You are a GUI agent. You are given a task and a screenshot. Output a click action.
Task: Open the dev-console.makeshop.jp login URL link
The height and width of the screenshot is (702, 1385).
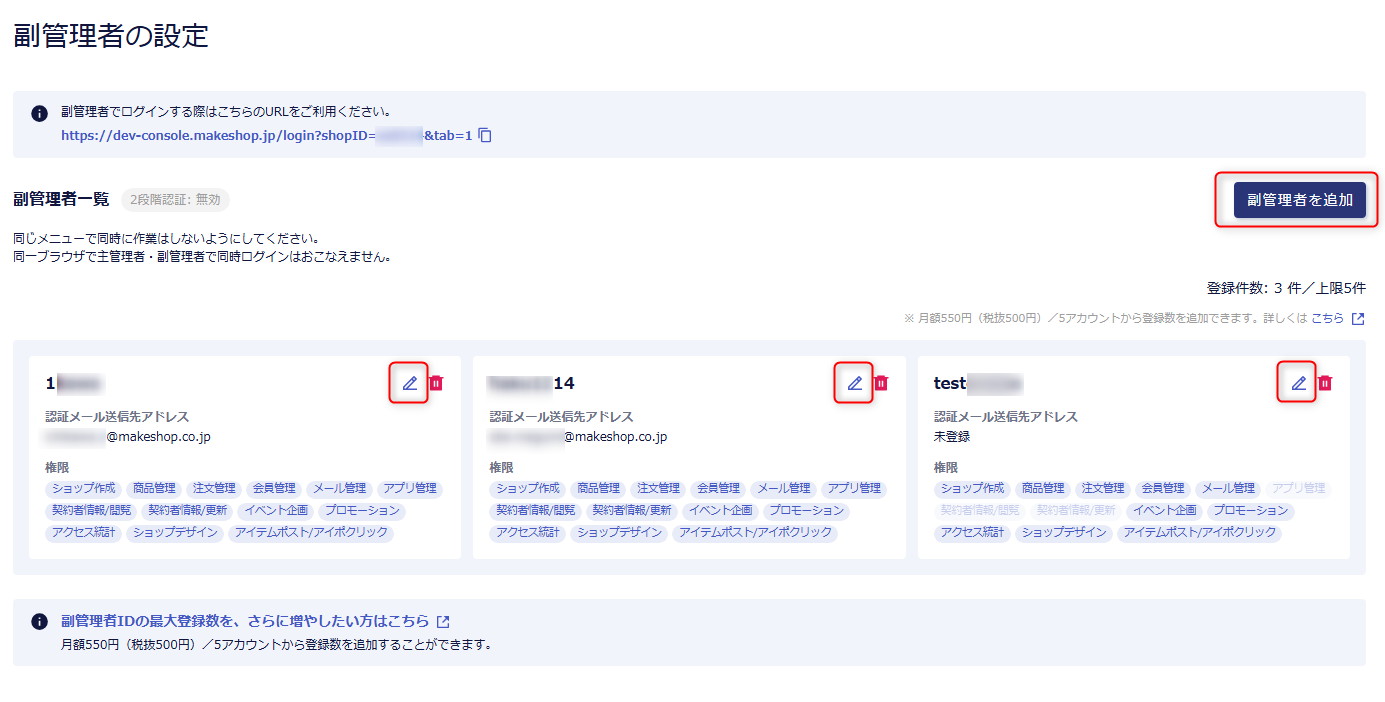click(x=266, y=135)
